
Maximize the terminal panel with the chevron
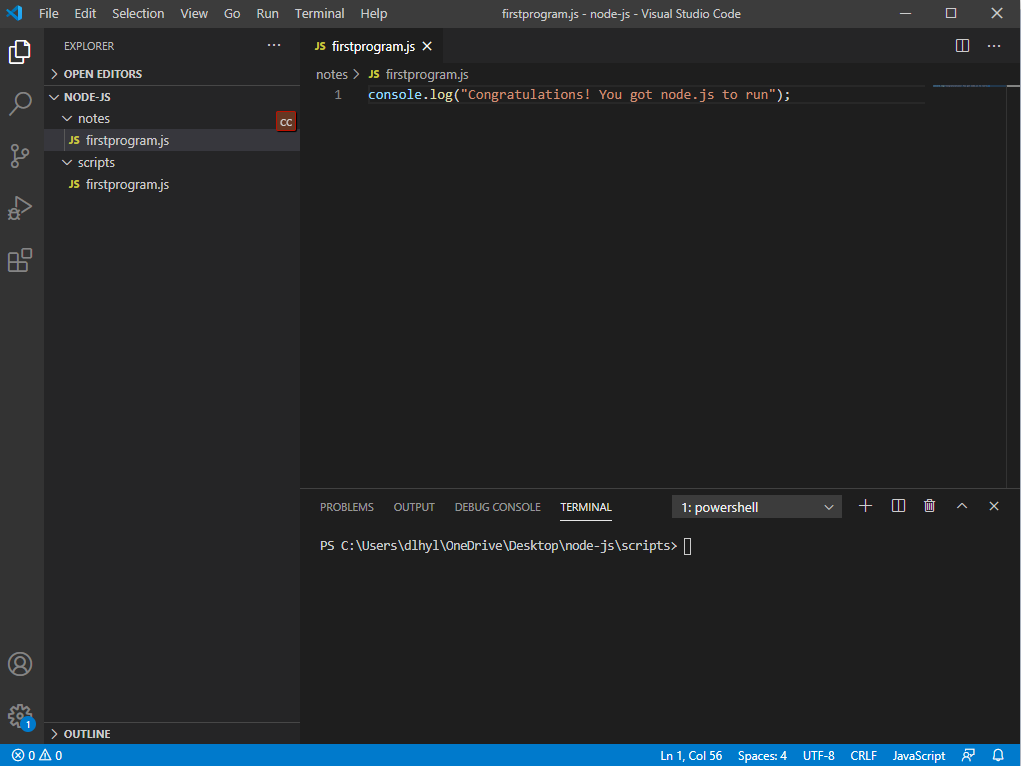(962, 506)
